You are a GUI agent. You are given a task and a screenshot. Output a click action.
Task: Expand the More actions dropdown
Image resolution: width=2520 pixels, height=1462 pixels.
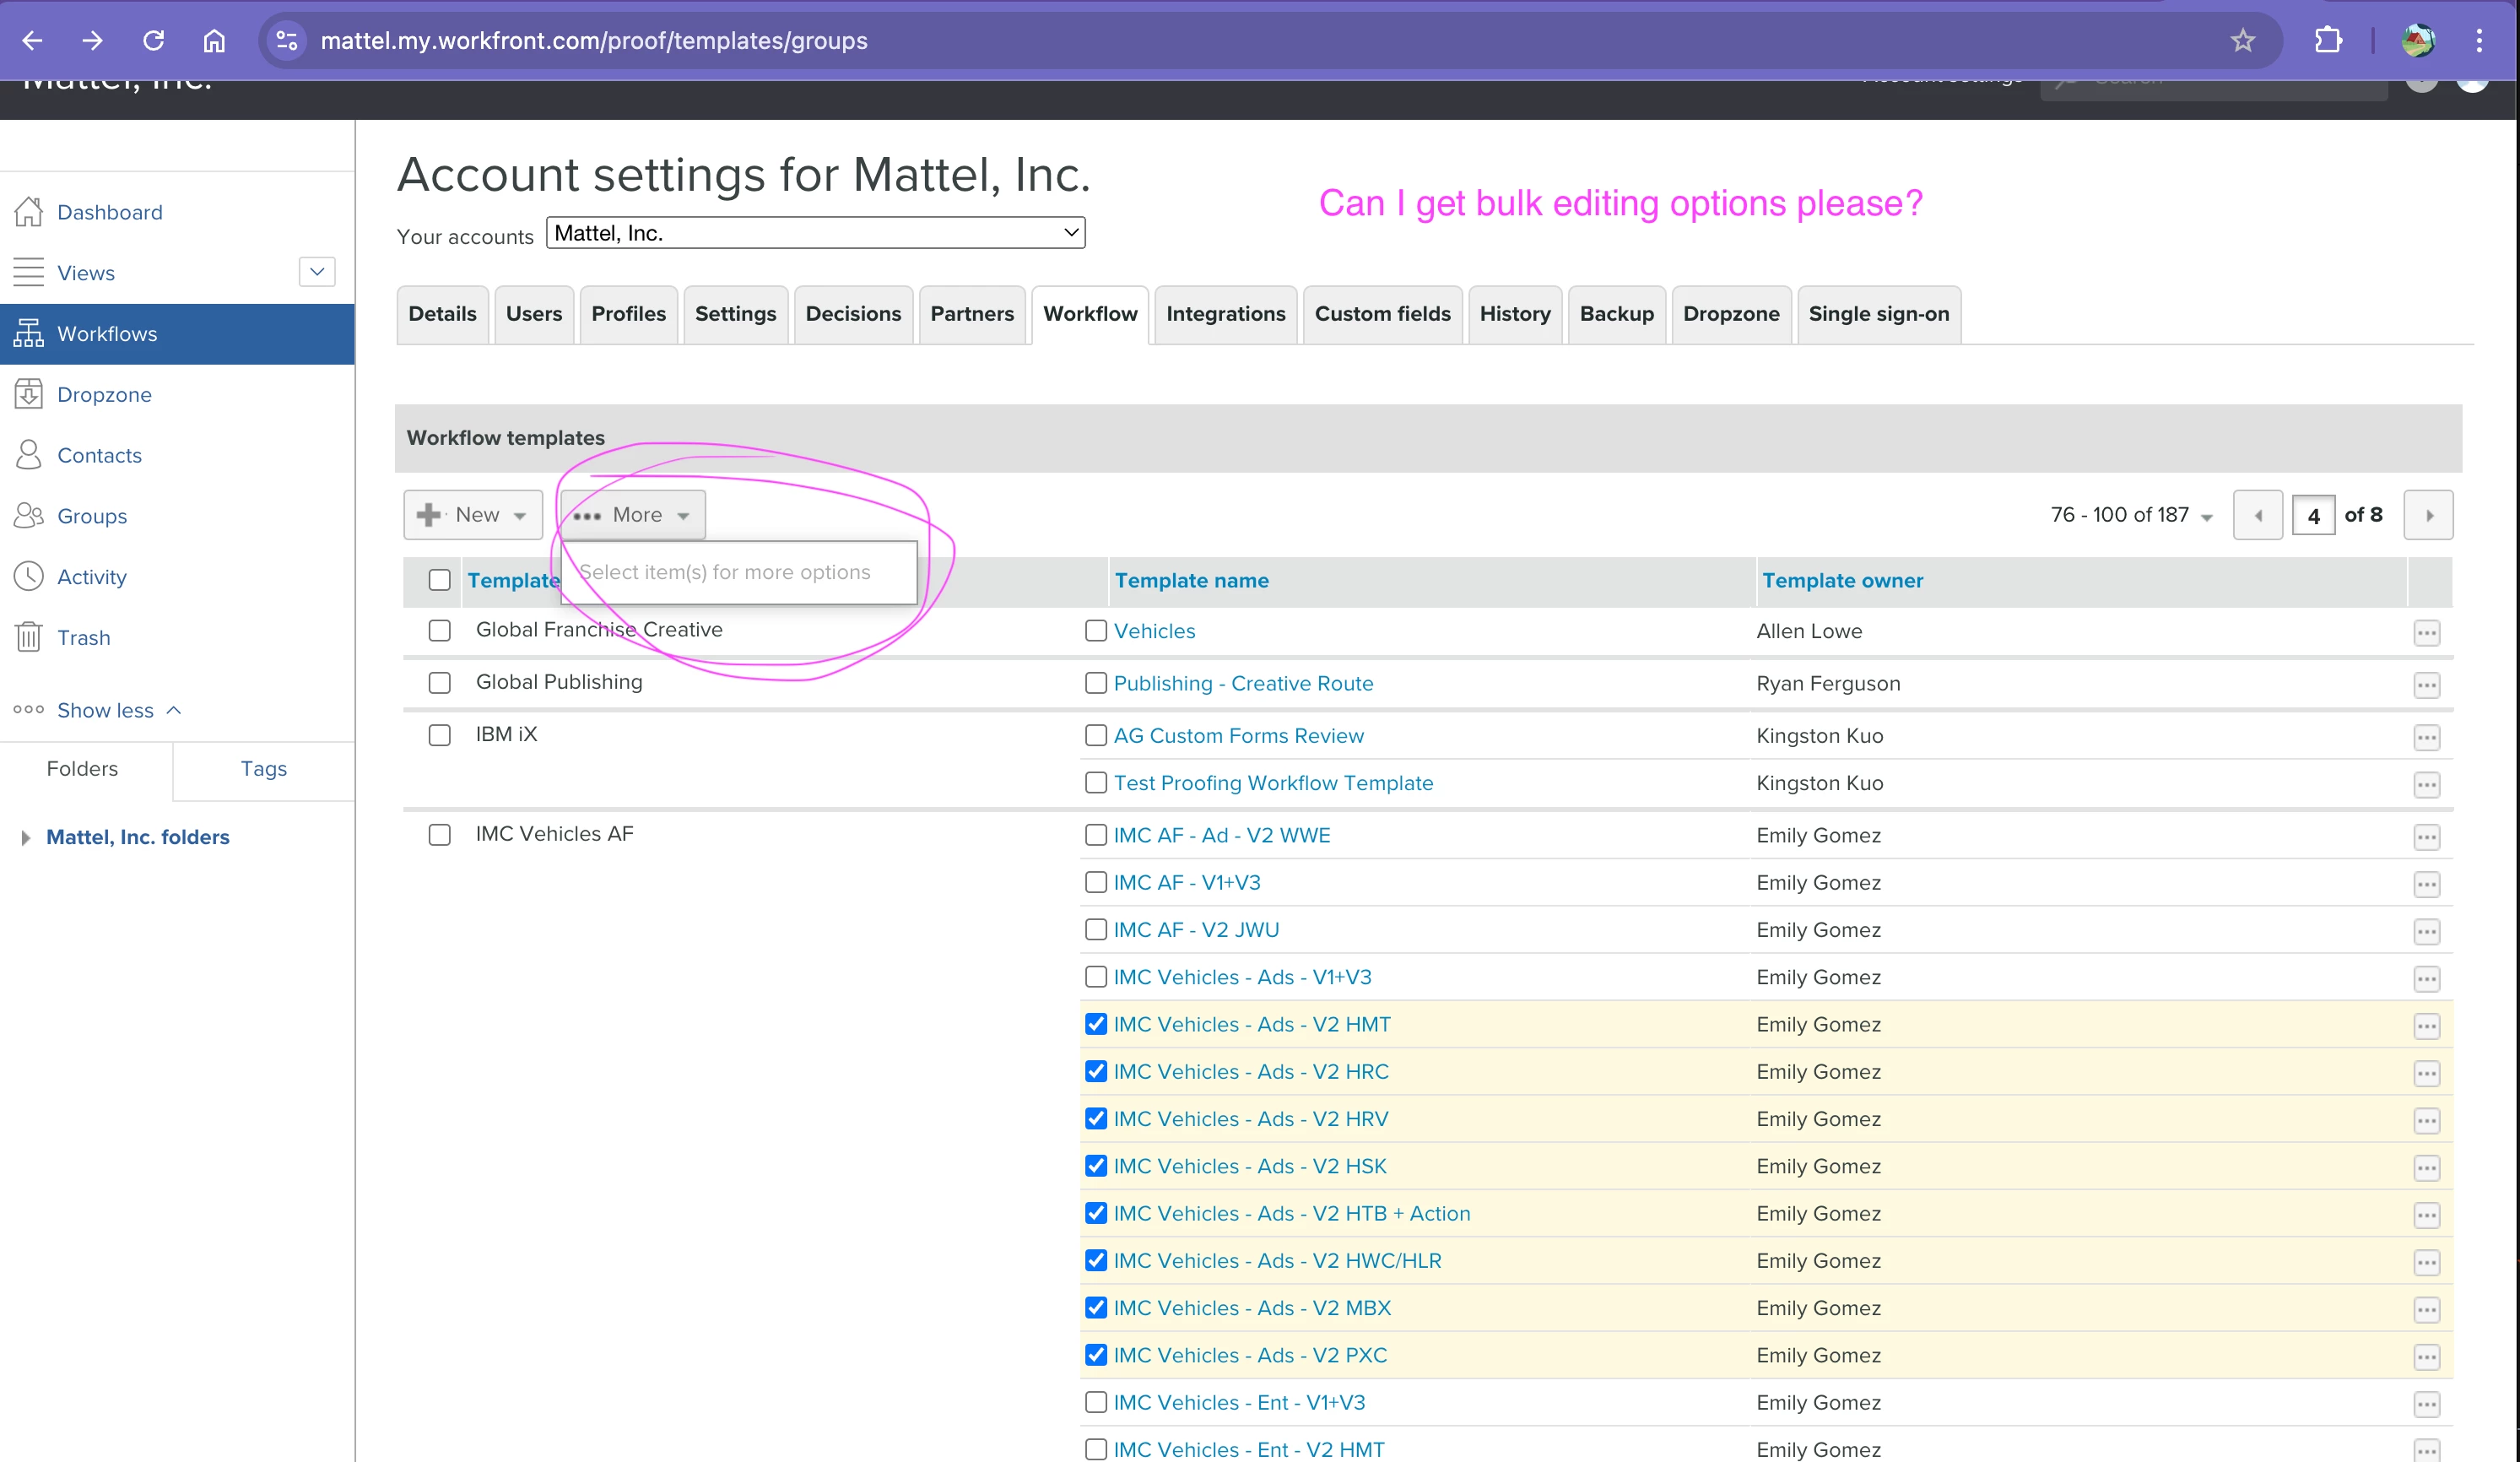pos(632,515)
